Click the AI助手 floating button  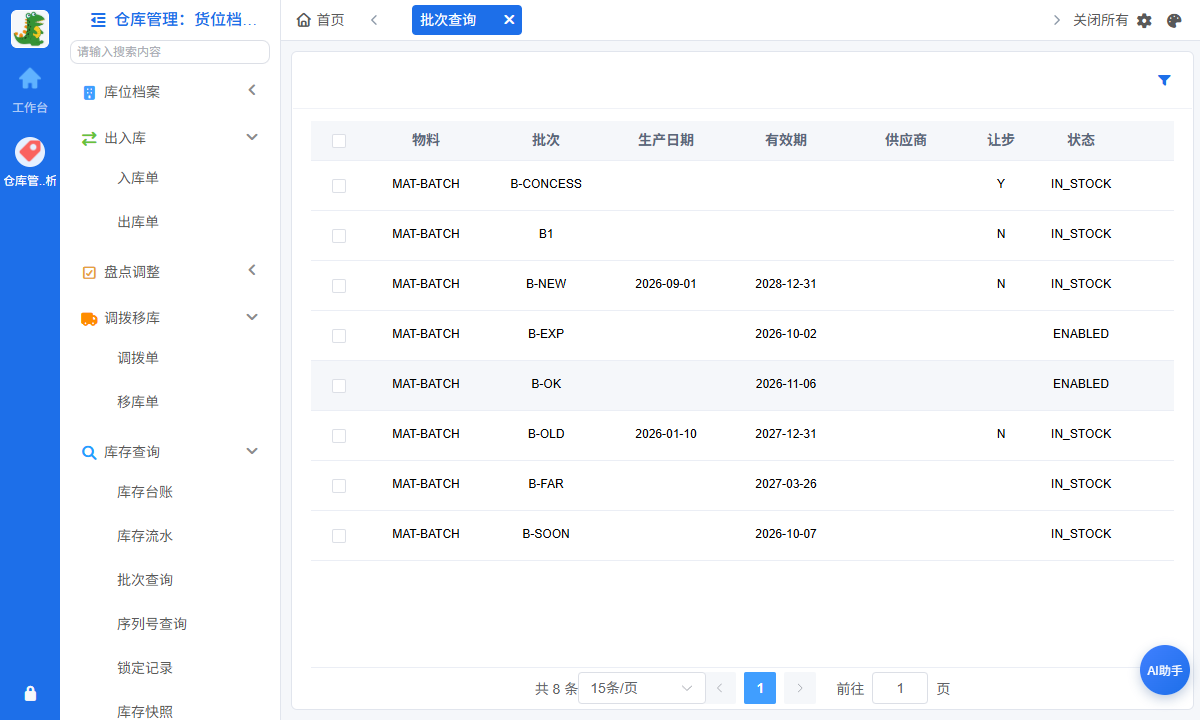point(1164,670)
